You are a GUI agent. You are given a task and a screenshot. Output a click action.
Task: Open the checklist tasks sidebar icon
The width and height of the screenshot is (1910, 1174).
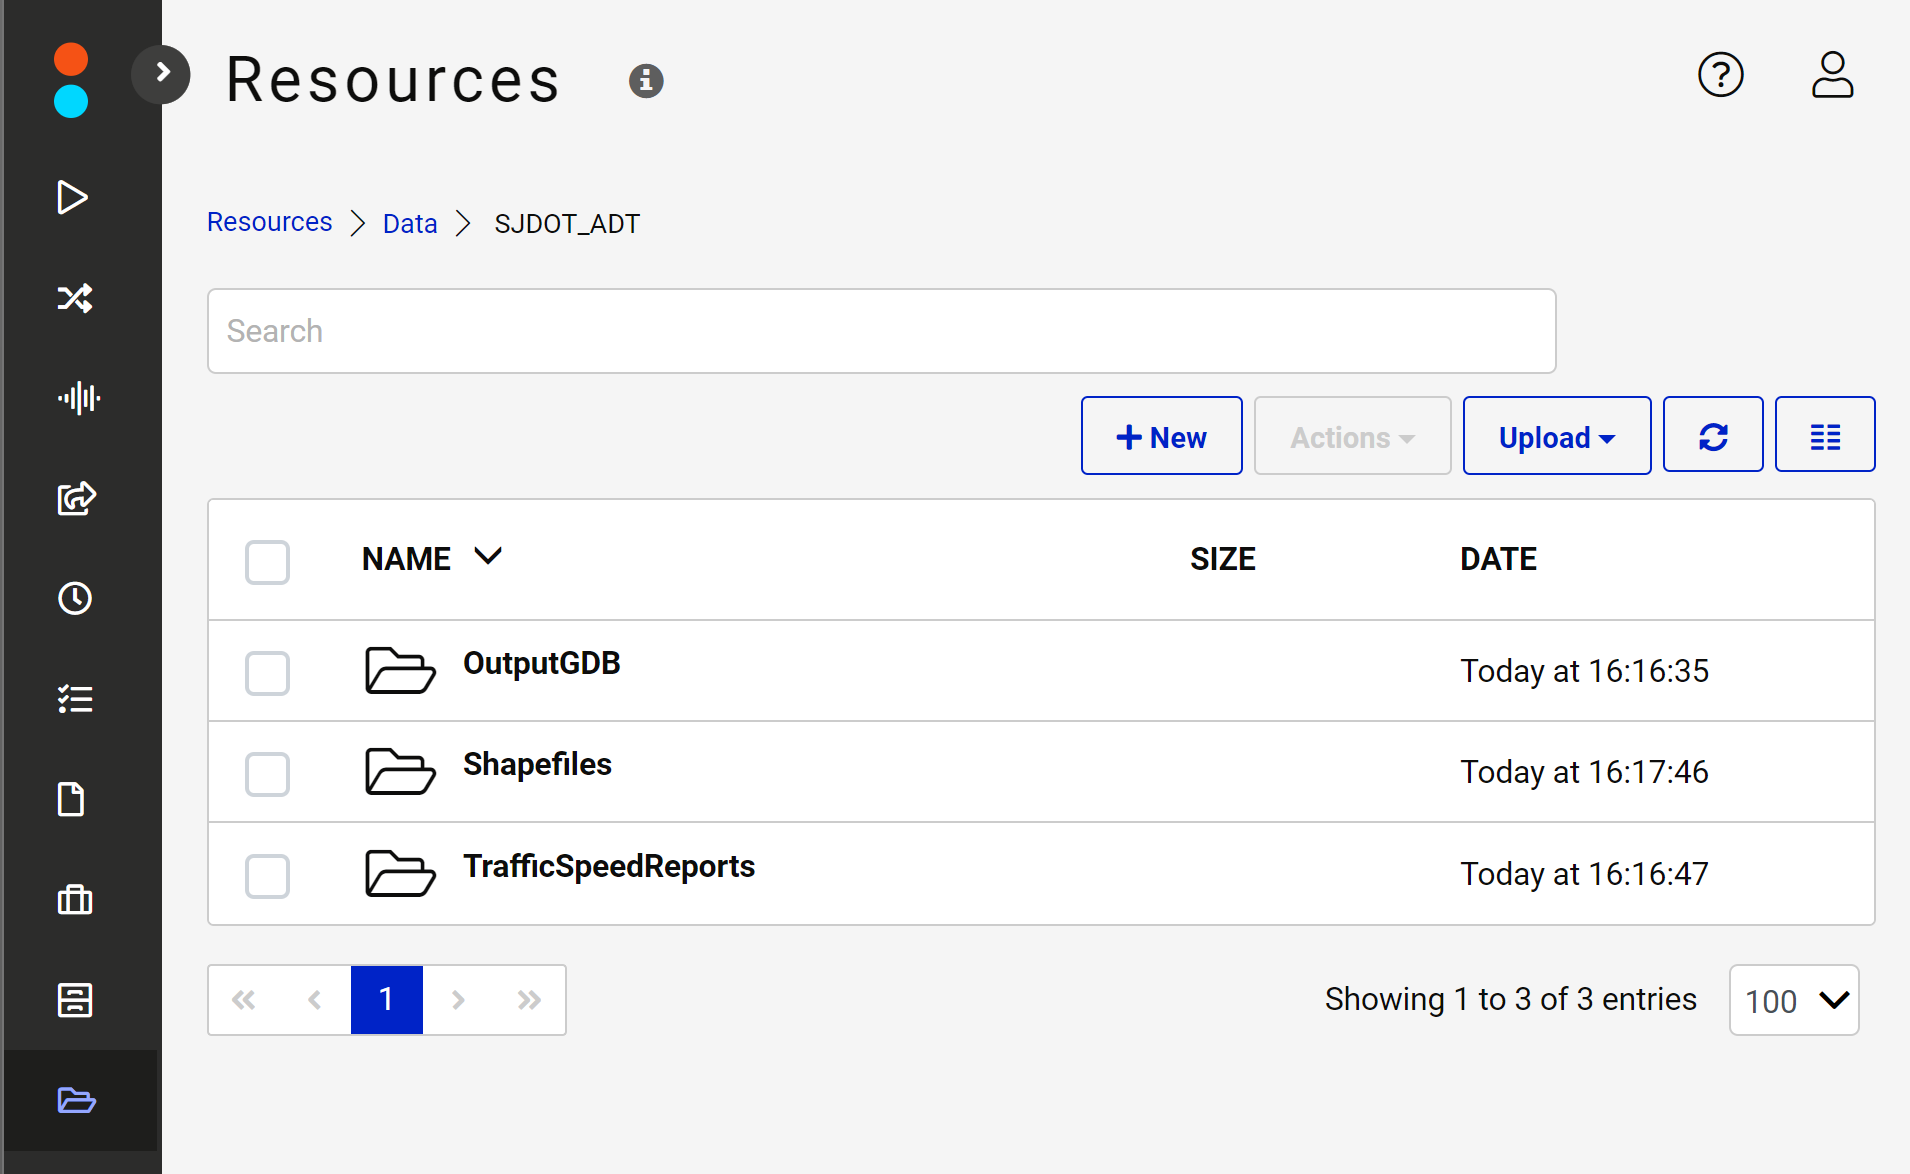pyautogui.click(x=75, y=699)
